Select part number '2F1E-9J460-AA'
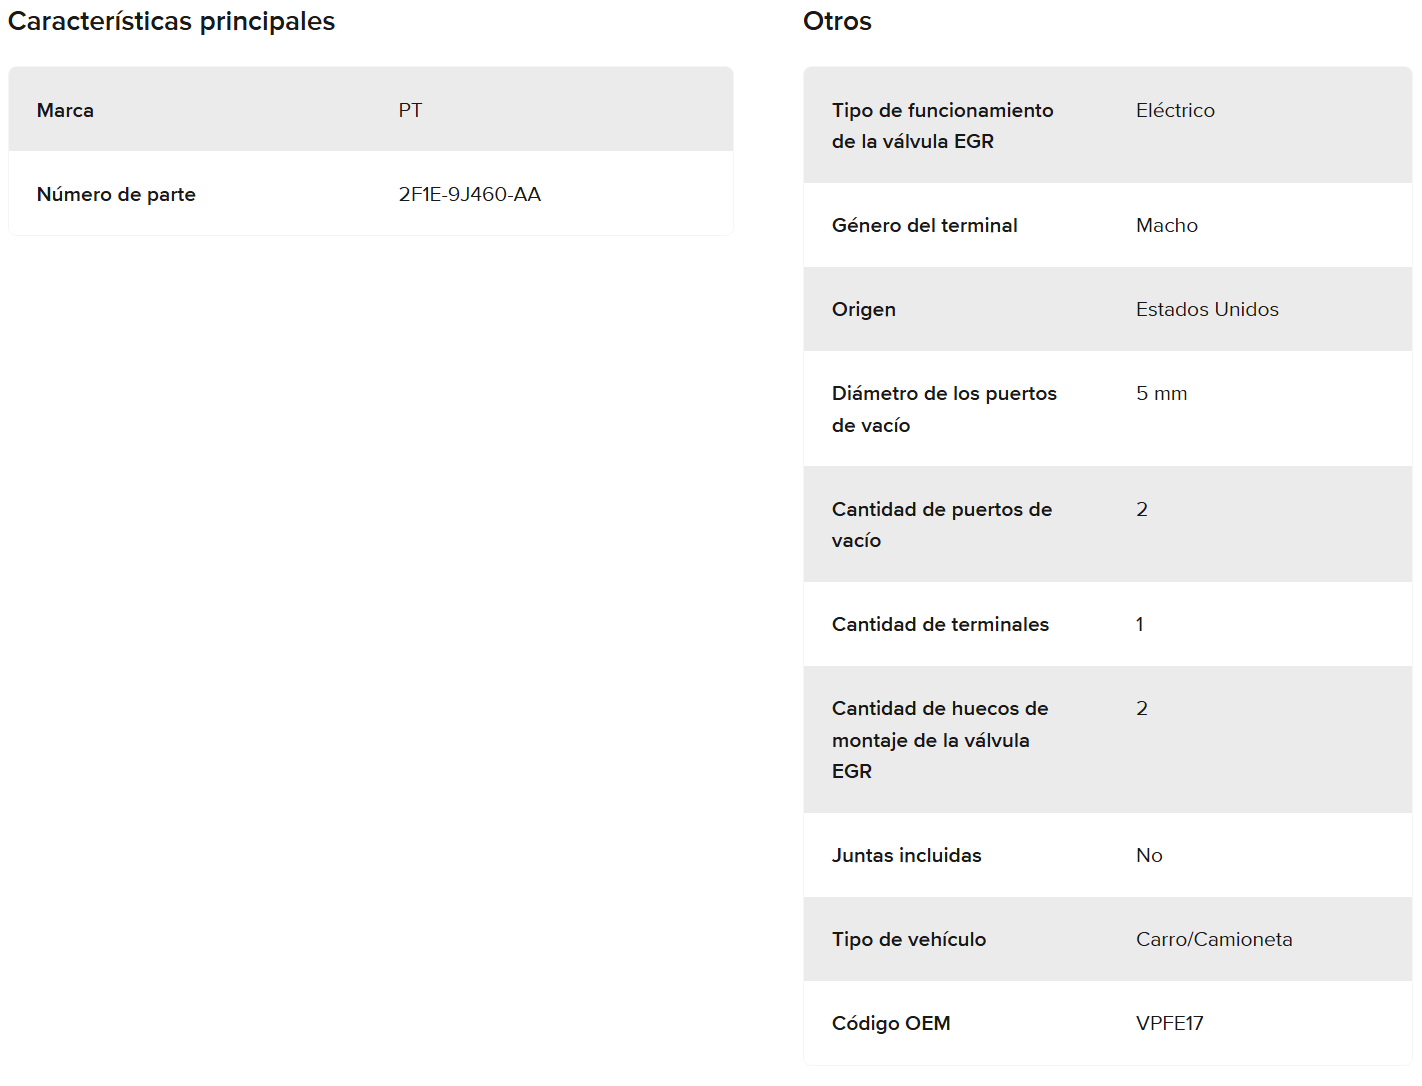Viewport: 1422px width, 1086px height. (x=469, y=194)
